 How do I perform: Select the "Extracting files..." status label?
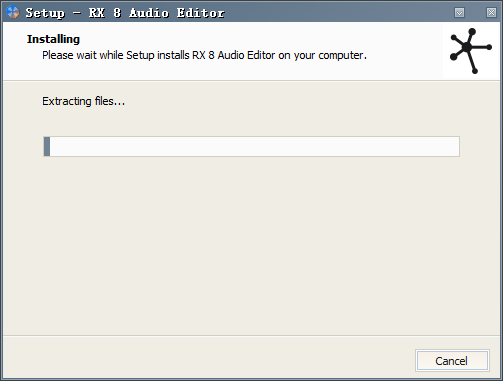[83, 101]
